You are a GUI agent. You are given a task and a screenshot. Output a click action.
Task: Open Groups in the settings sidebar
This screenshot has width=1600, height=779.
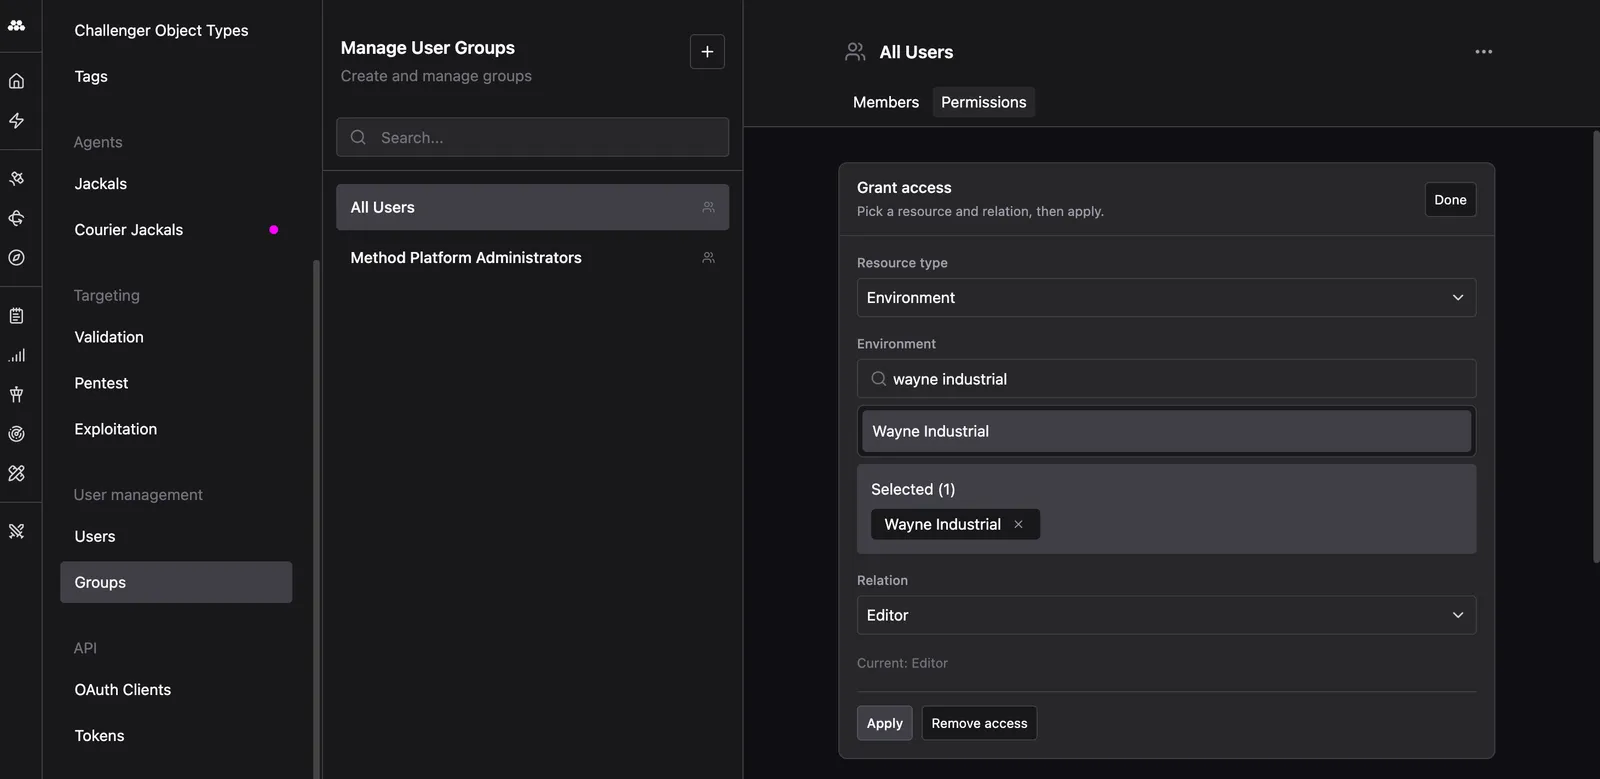click(176, 582)
